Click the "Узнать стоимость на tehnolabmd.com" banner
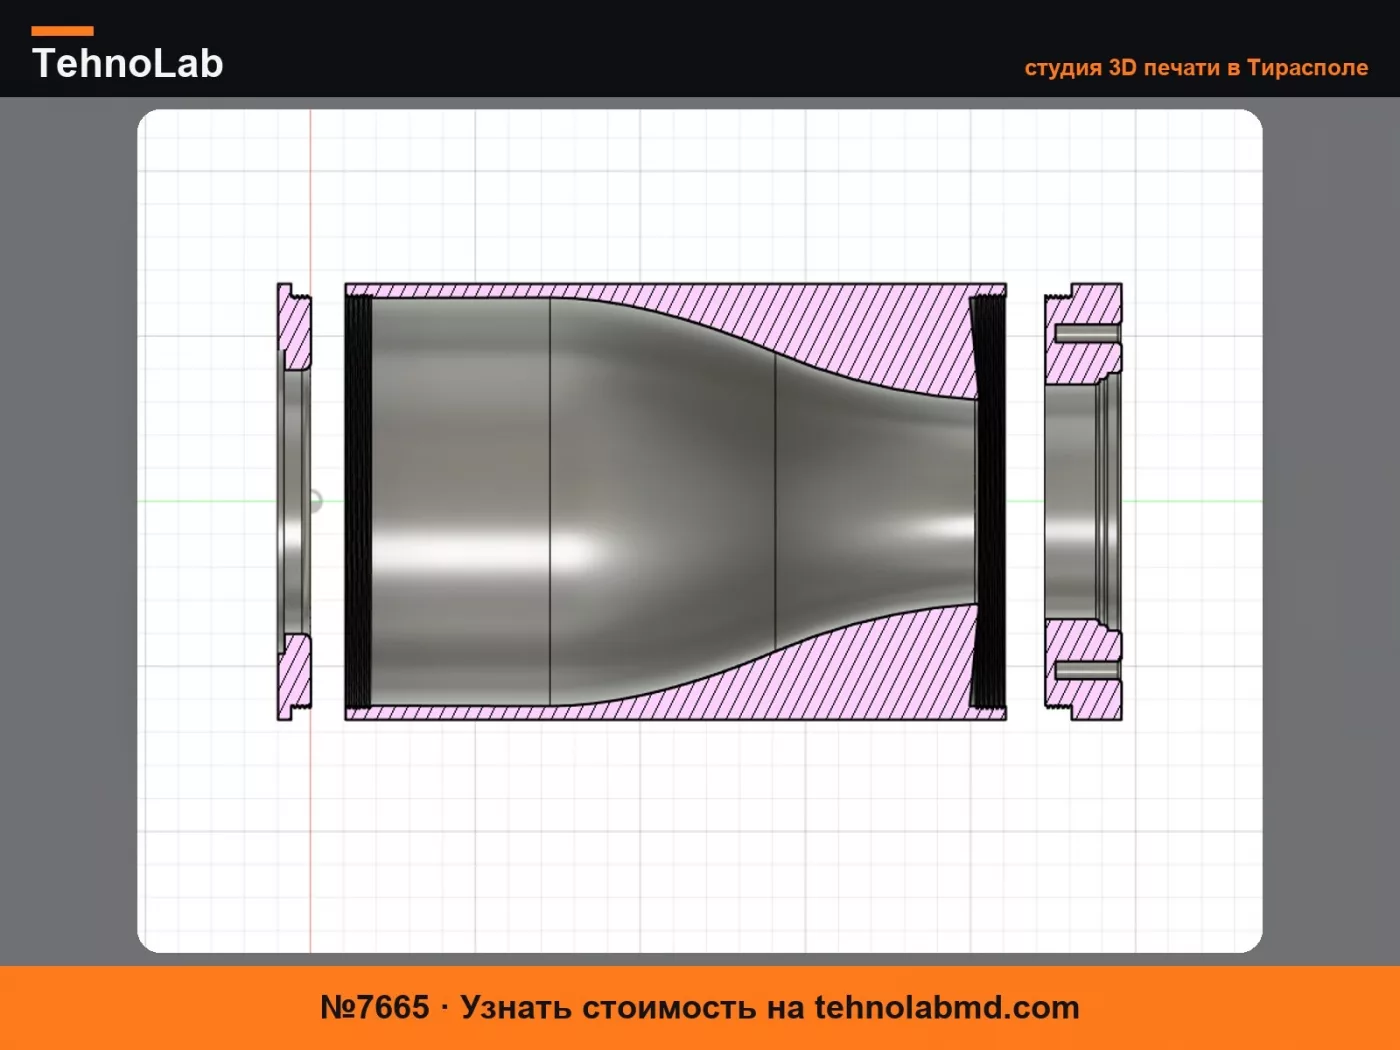 point(700,1007)
